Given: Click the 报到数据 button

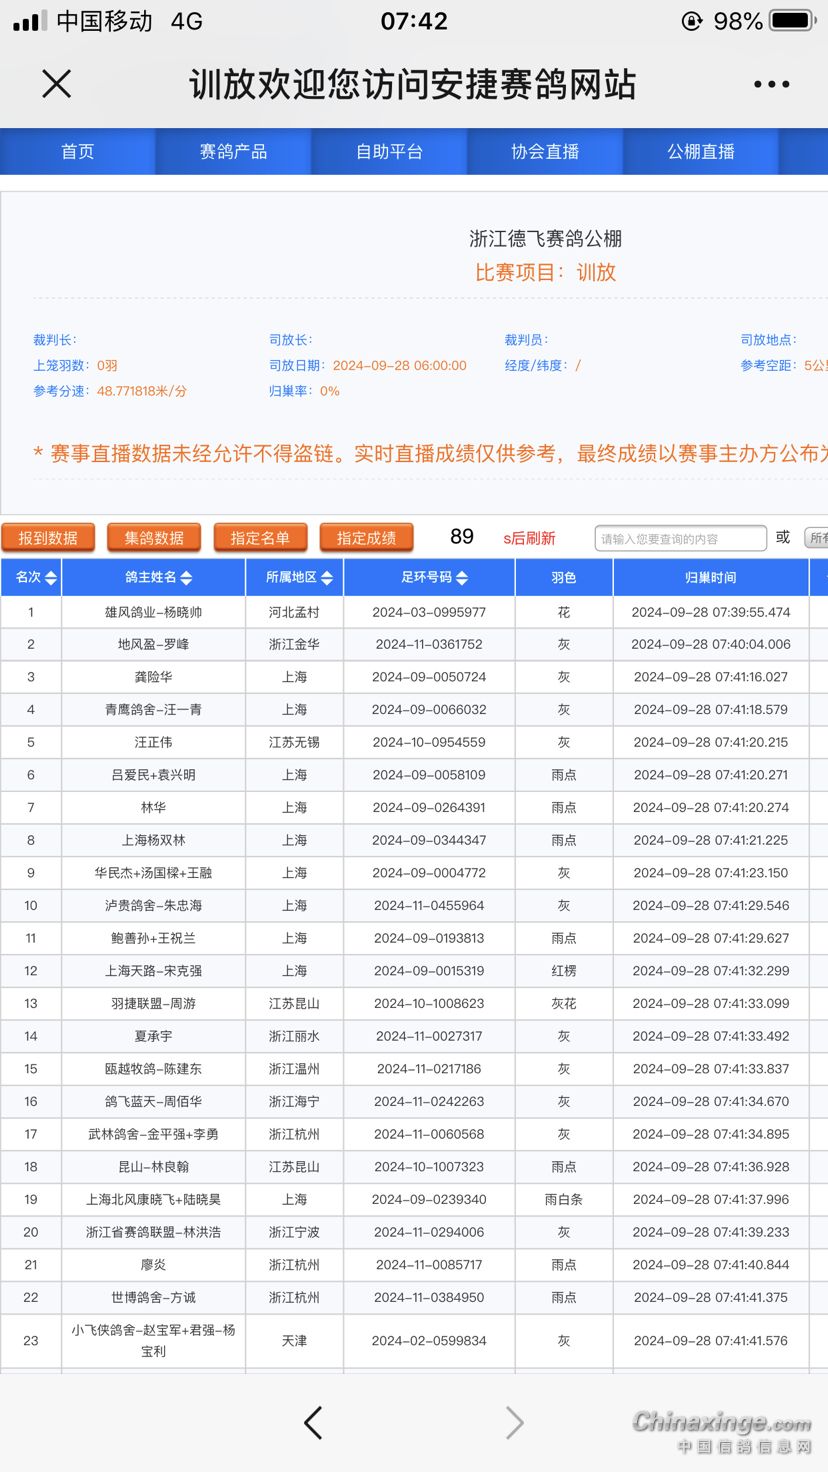Looking at the screenshot, I should [x=48, y=538].
